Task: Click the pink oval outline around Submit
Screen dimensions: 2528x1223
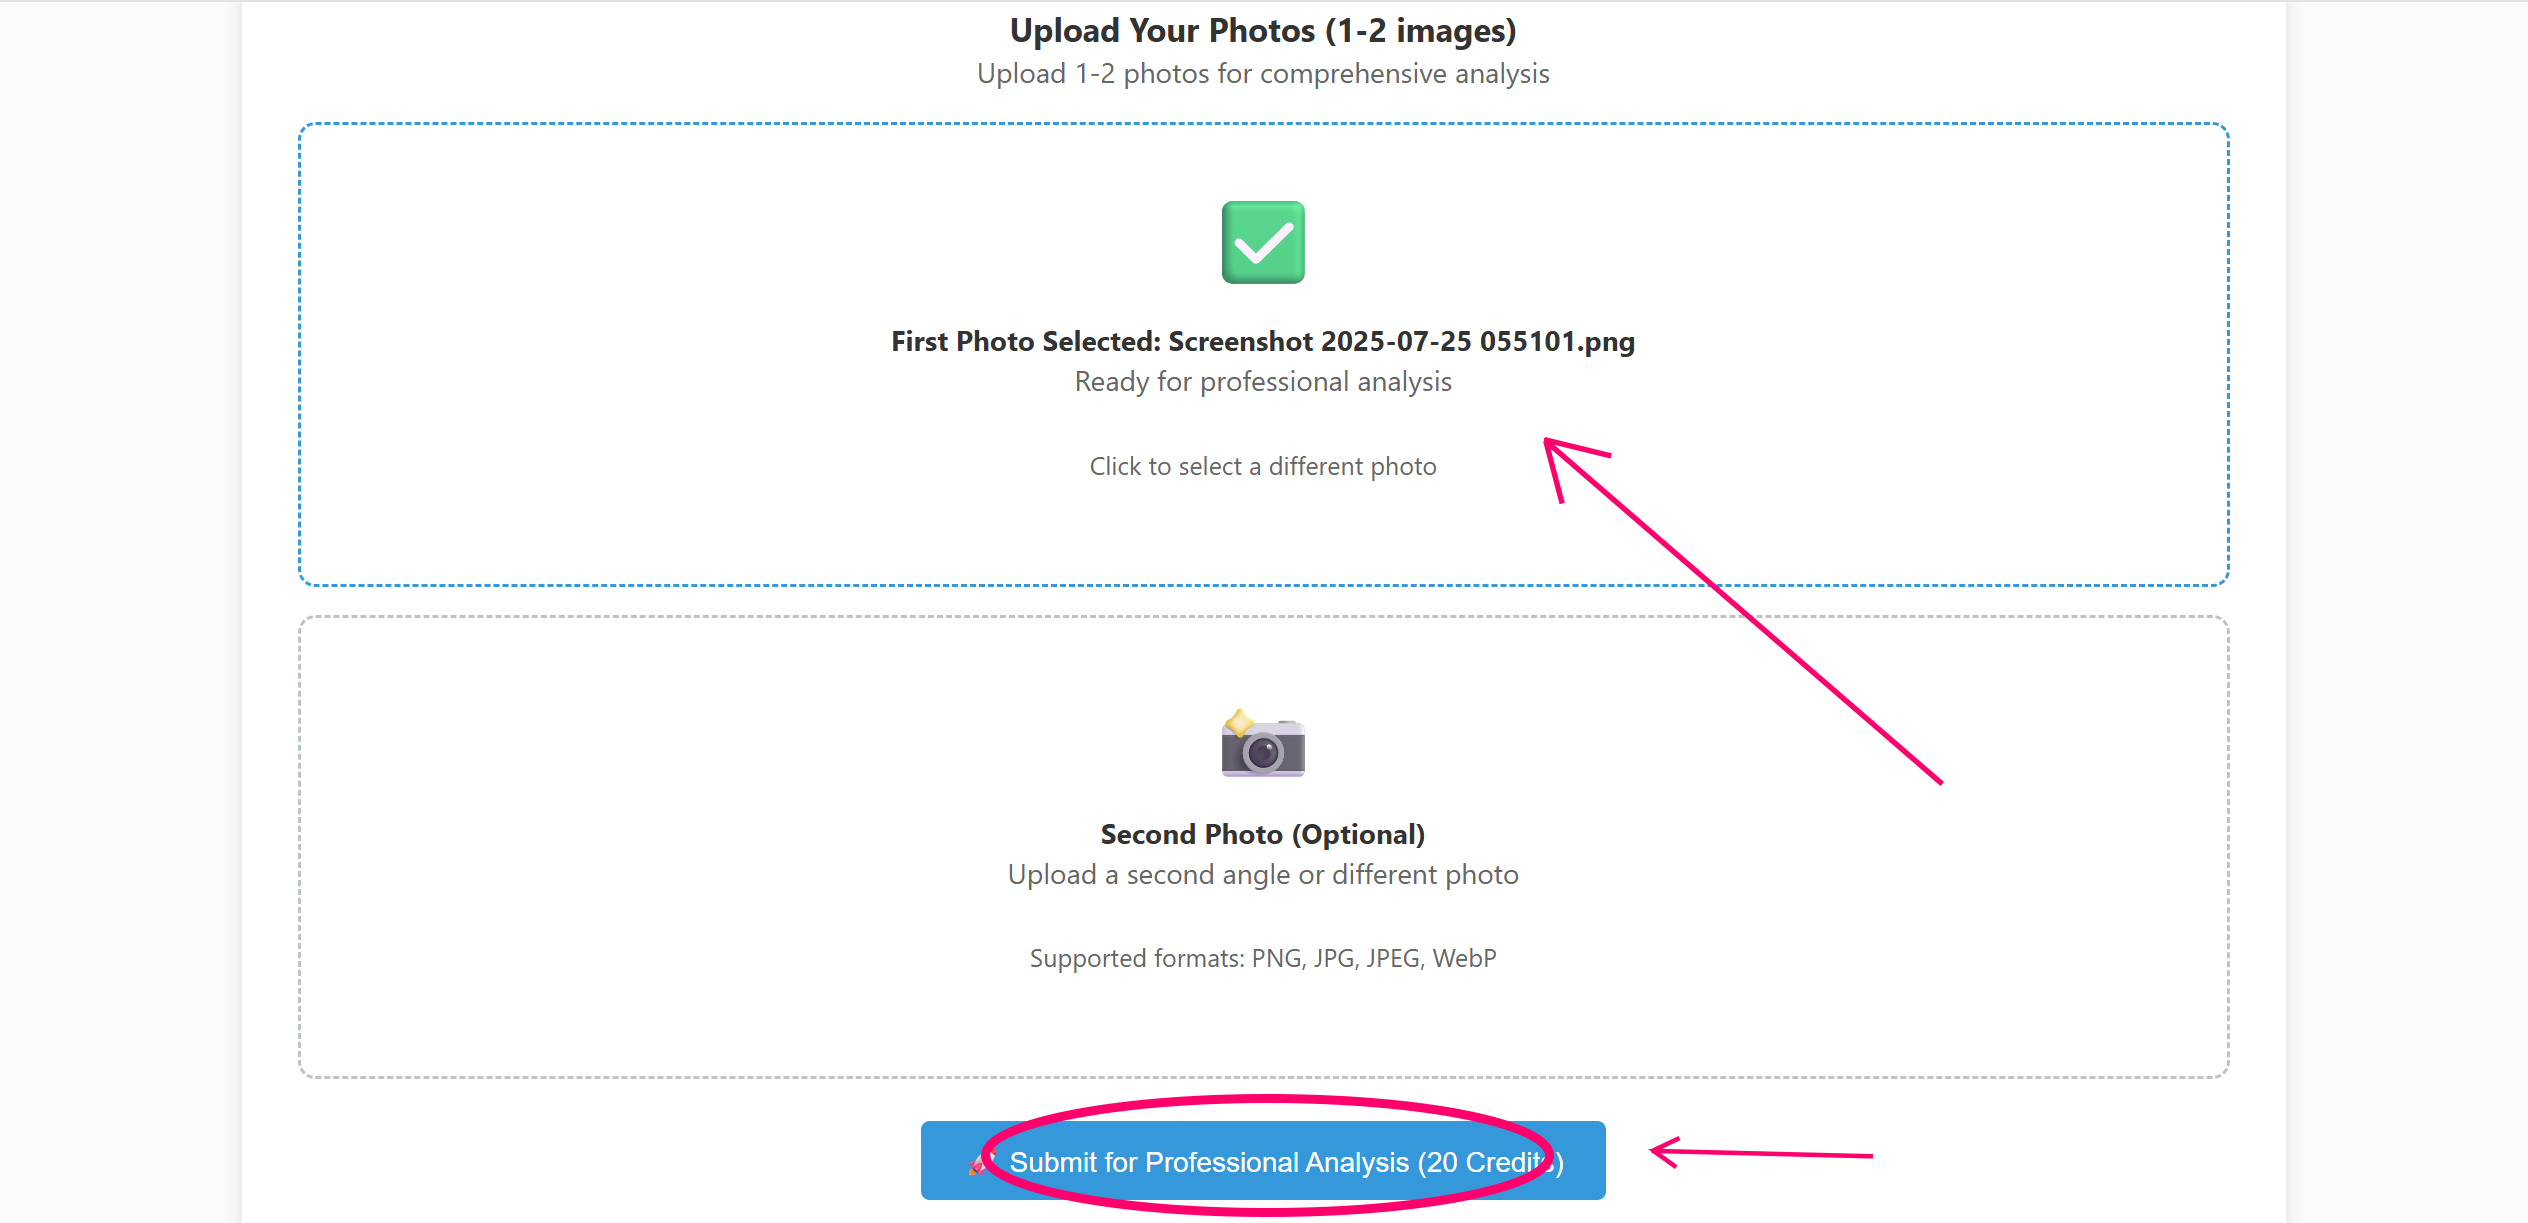Action: (x=1267, y=1155)
